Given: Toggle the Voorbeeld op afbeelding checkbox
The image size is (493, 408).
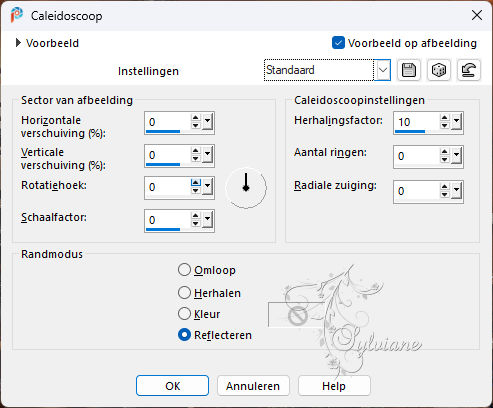Looking at the screenshot, I should click(x=338, y=43).
